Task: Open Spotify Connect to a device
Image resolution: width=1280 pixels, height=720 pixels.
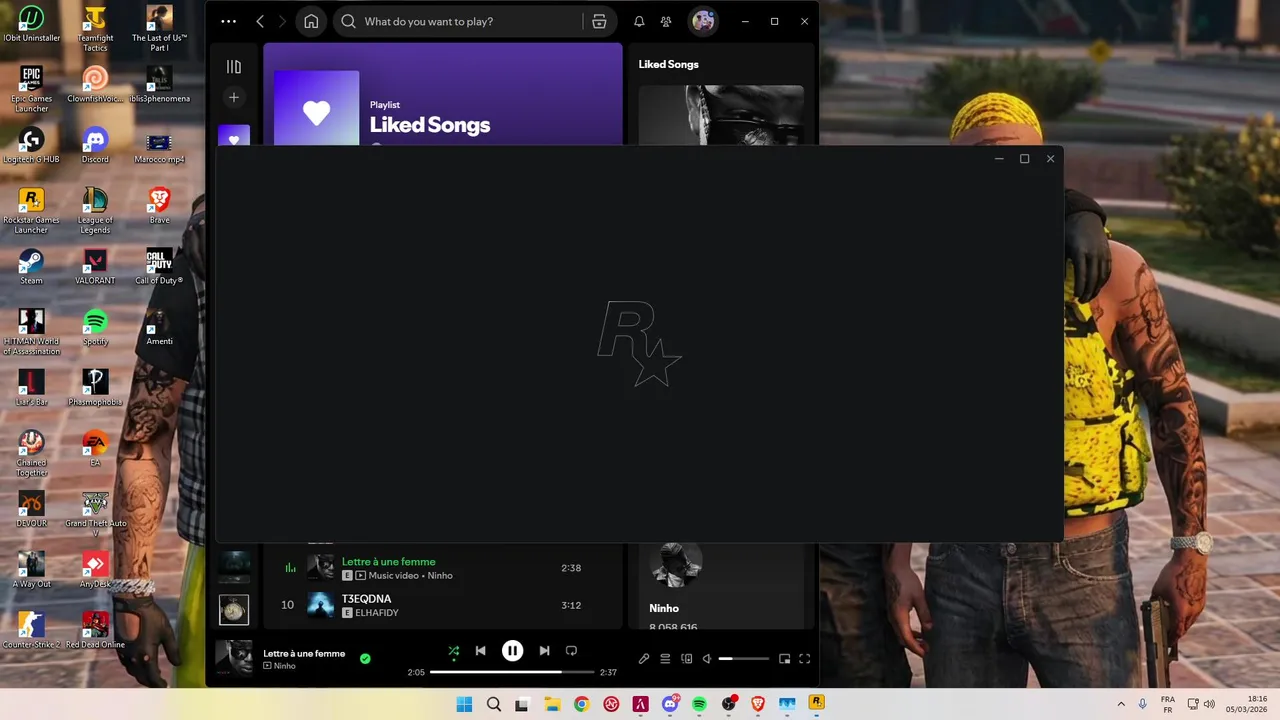Action: [686, 659]
